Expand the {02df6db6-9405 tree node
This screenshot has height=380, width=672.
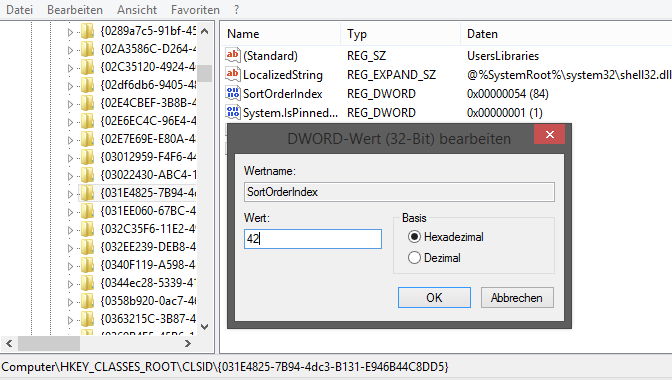point(70,86)
